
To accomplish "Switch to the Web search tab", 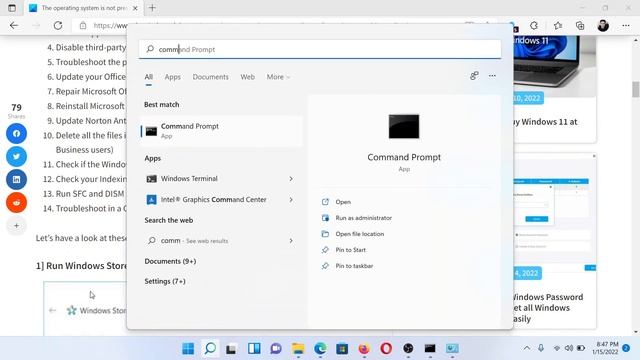I will coord(247,77).
